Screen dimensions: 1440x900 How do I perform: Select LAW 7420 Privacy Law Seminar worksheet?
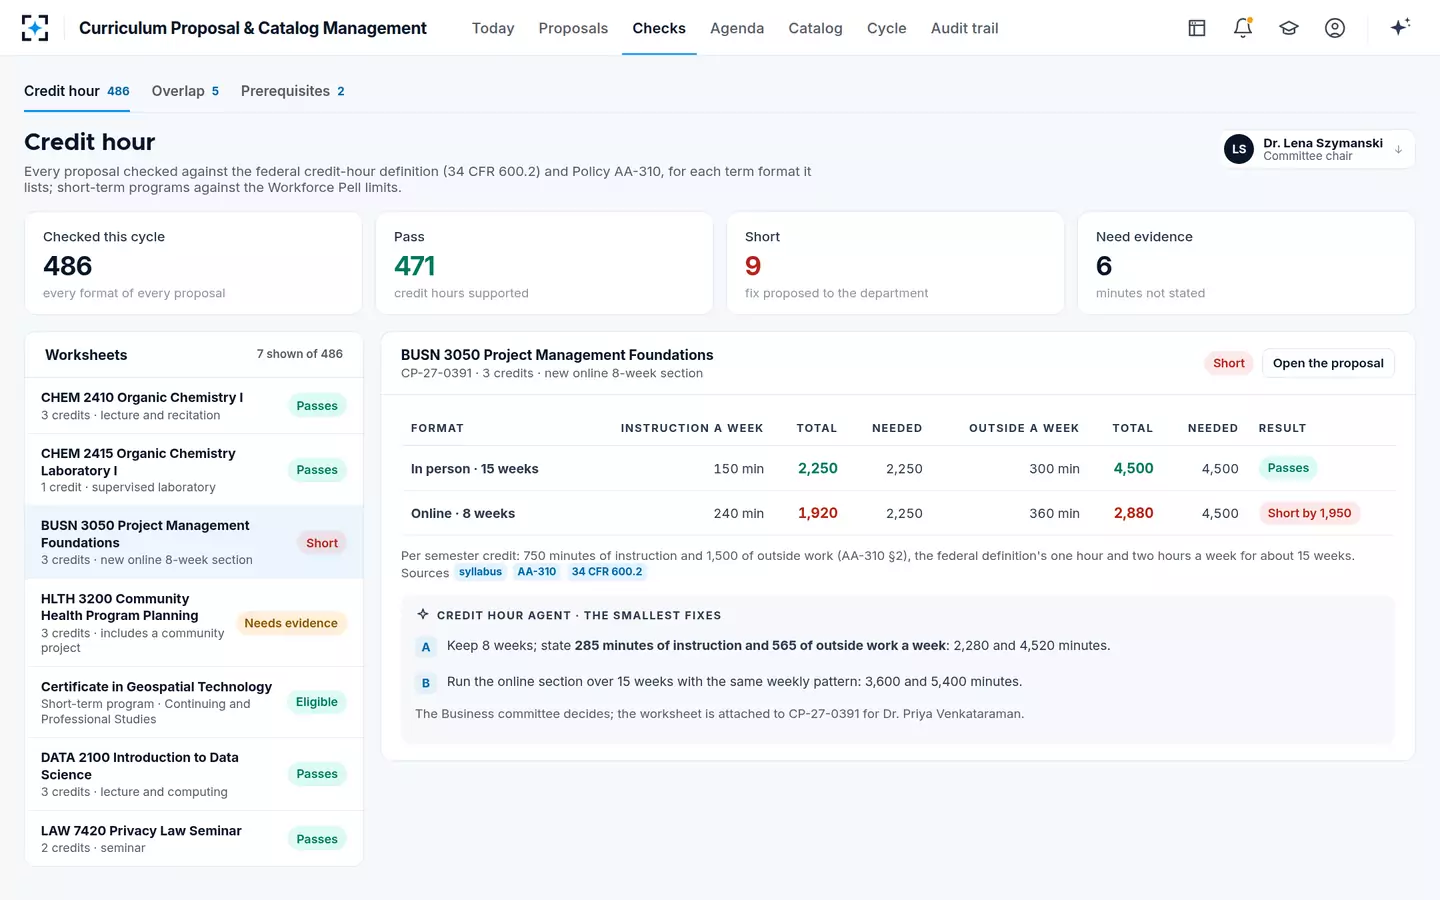coord(194,839)
